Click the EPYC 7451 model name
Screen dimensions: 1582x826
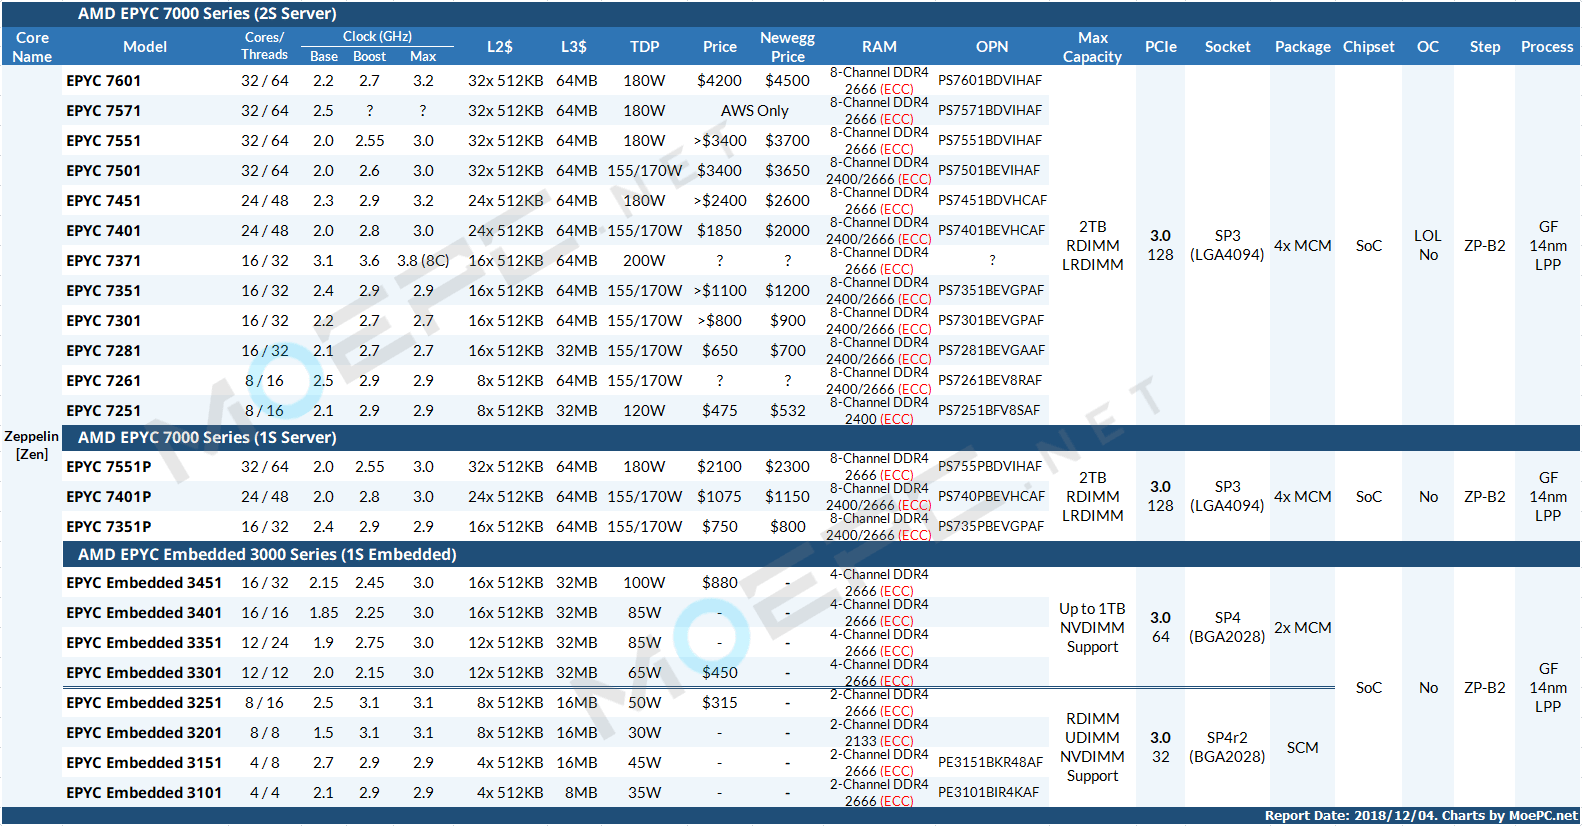pyautogui.click(x=104, y=201)
